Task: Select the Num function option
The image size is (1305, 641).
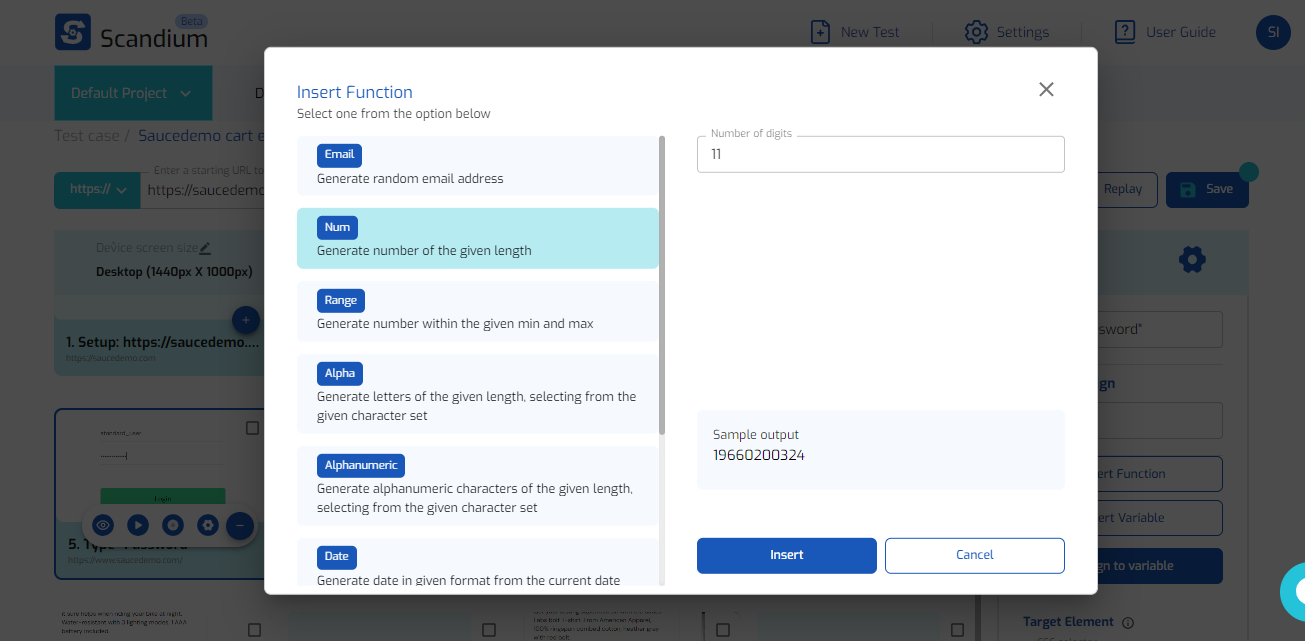Action: [x=477, y=238]
